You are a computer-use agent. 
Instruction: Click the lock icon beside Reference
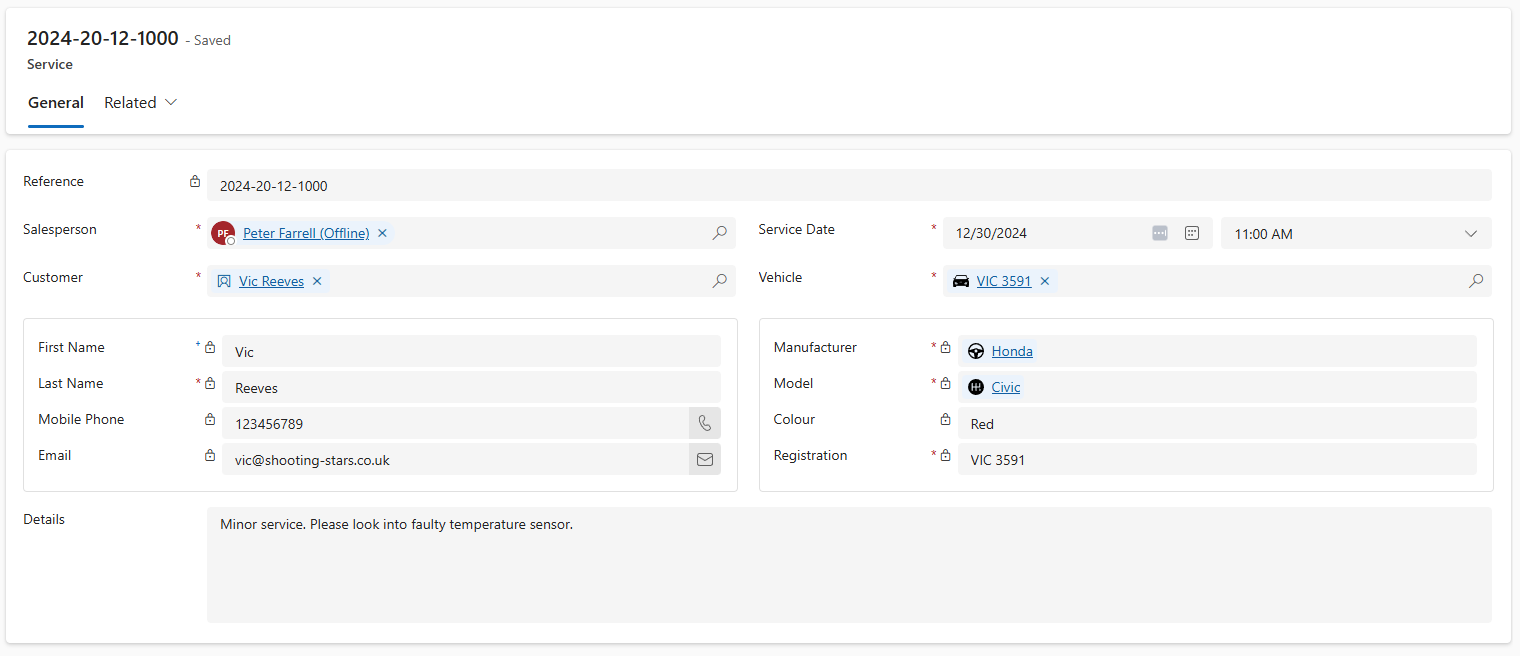pos(195,181)
